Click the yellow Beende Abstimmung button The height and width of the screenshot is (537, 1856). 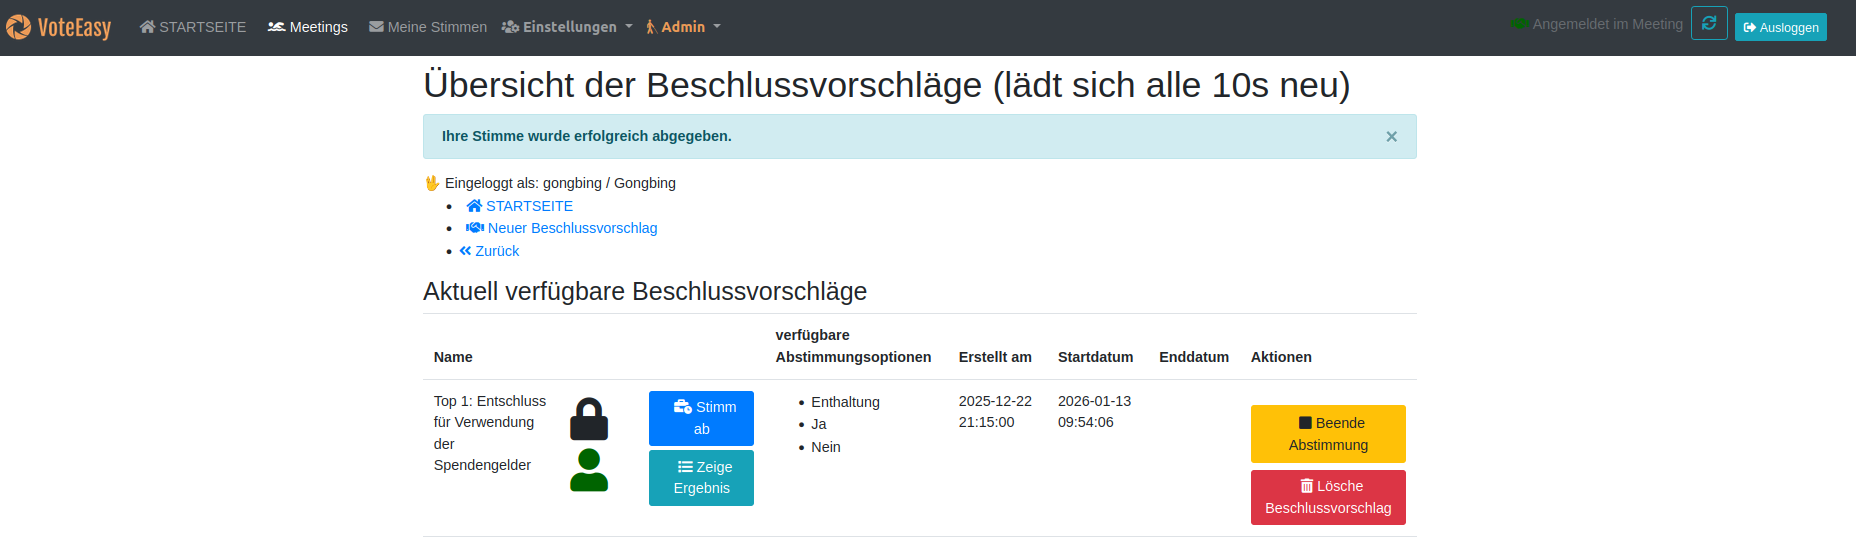1328,434
